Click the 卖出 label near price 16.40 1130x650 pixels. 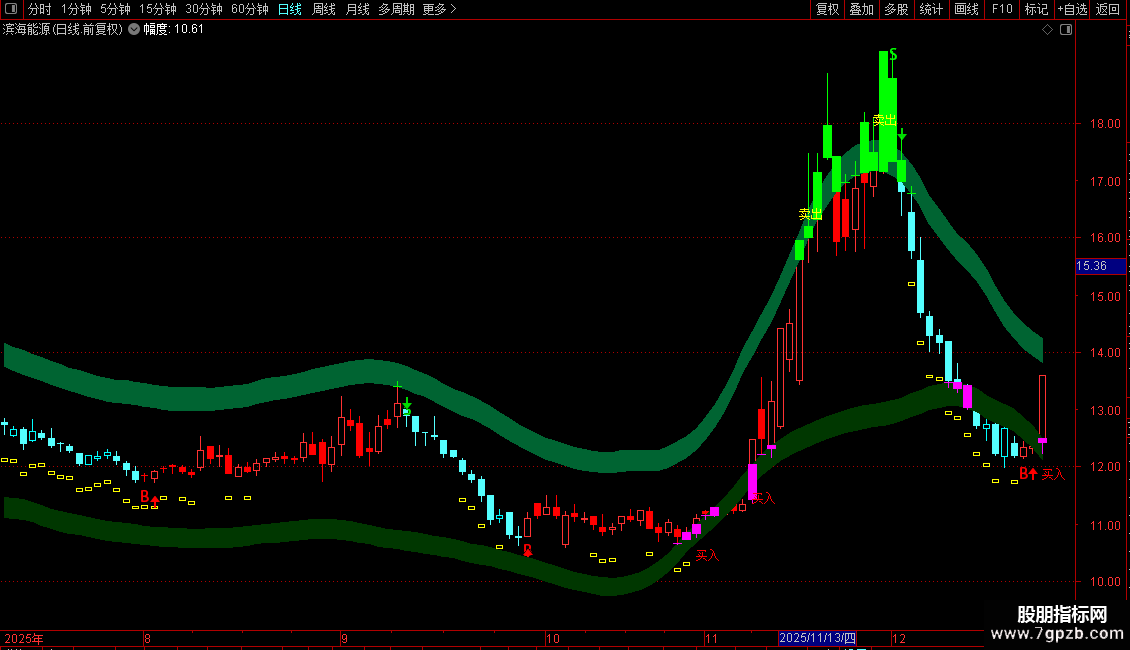pos(810,214)
